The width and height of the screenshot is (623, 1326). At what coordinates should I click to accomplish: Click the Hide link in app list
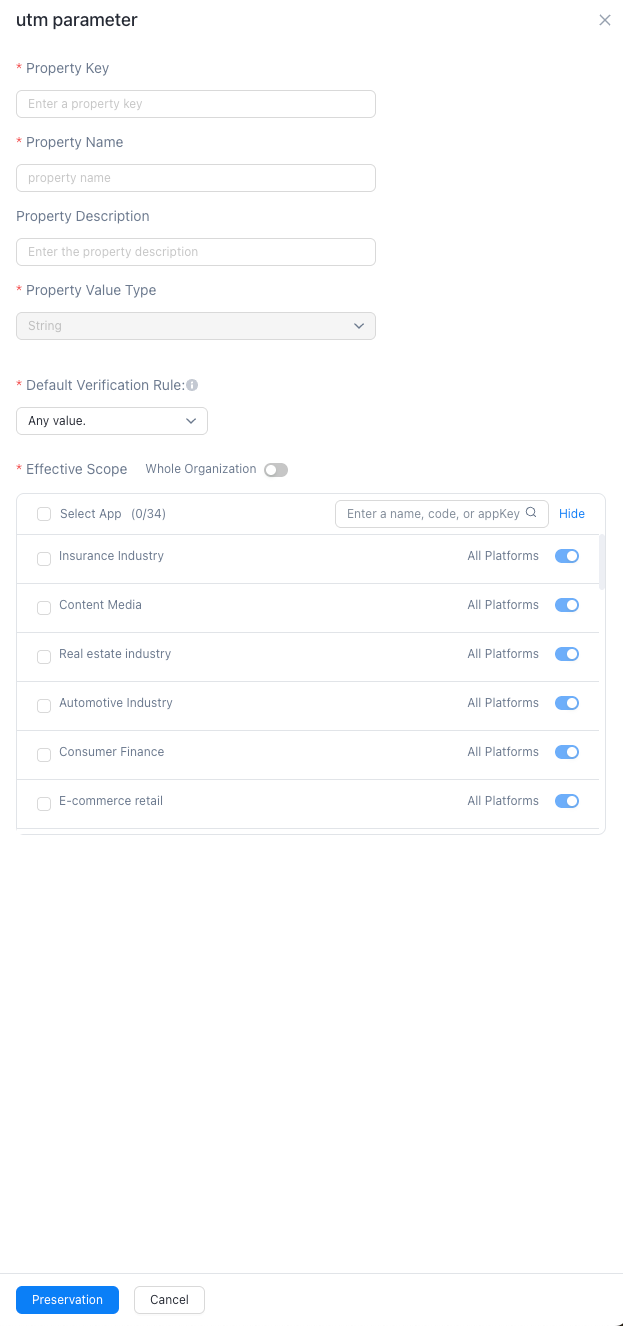pyautogui.click(x=572, y=514)
